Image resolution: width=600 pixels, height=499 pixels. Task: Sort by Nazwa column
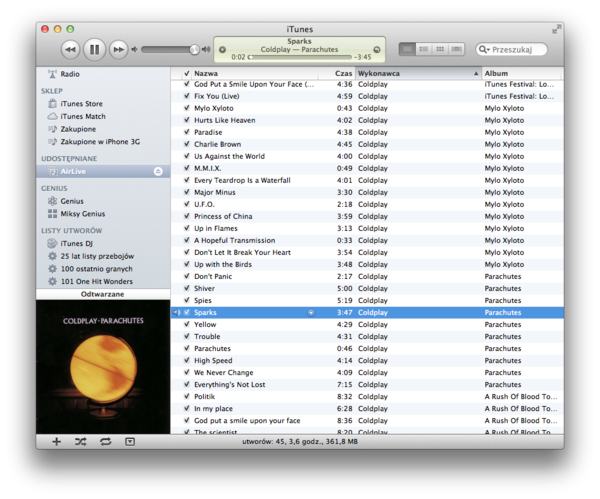(x=256, y=73)
